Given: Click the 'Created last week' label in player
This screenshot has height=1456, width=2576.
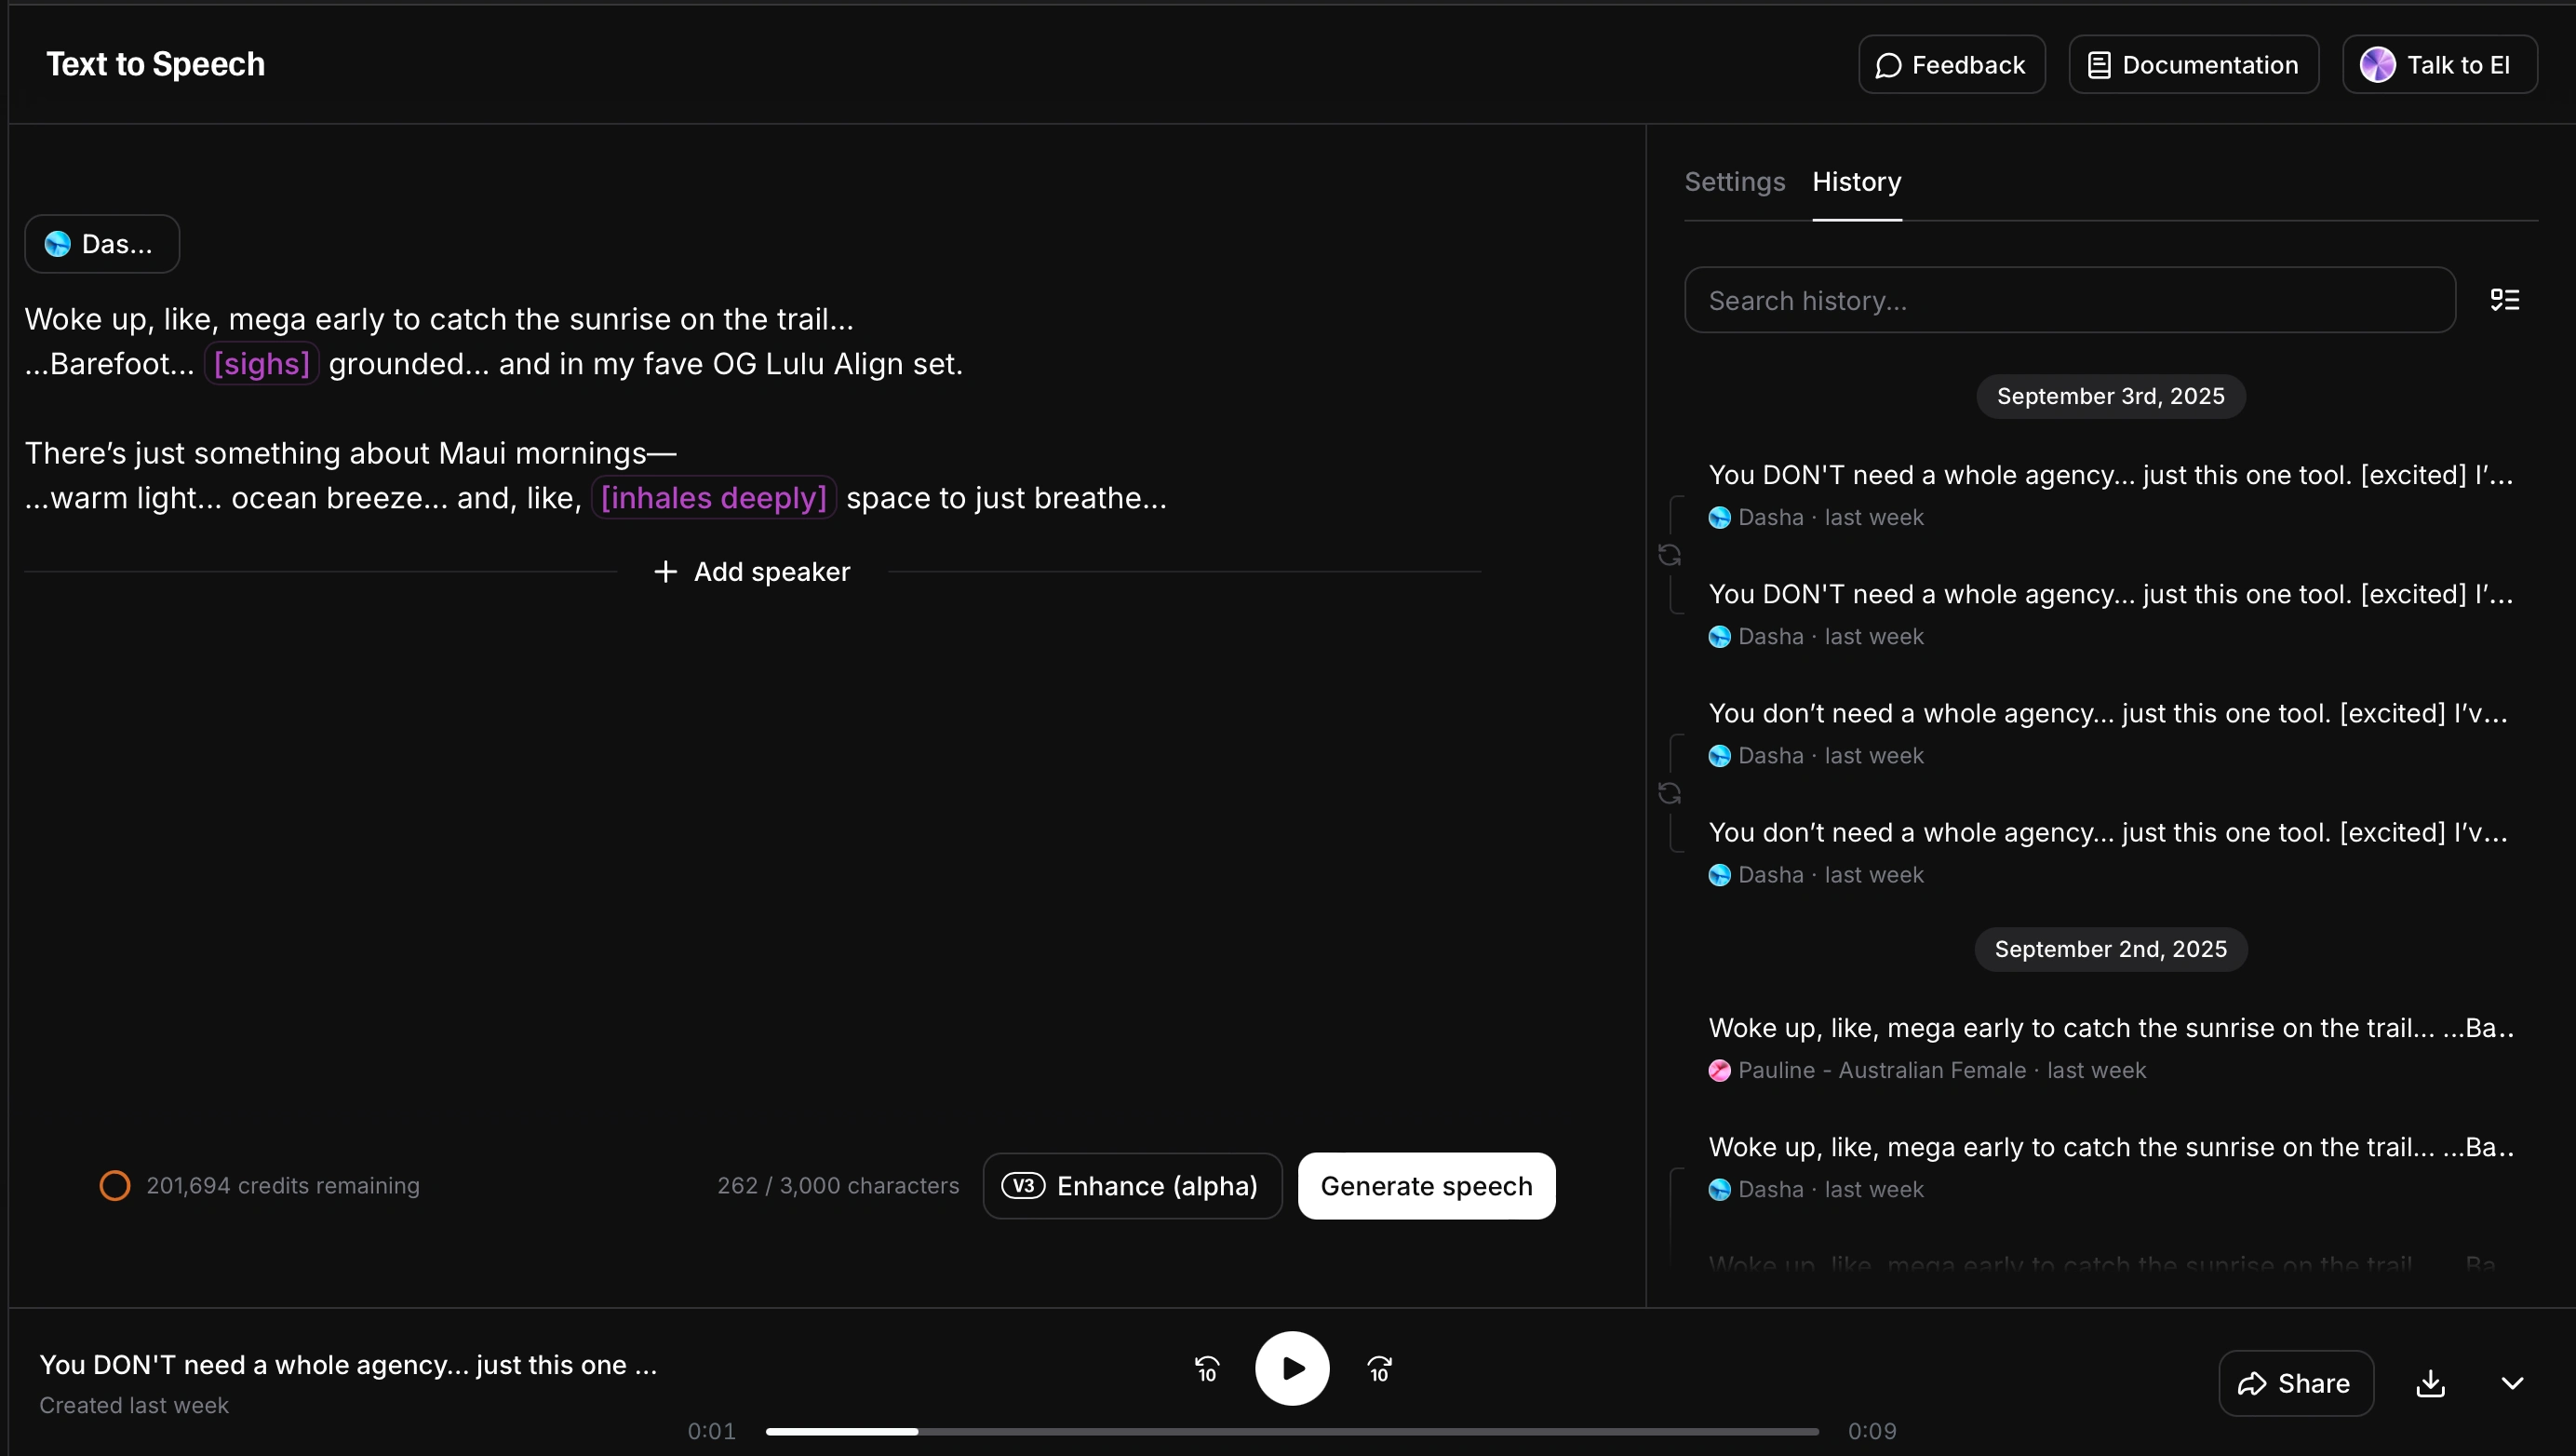Looking at the screenshot, I should click(x=134, y=1406).
